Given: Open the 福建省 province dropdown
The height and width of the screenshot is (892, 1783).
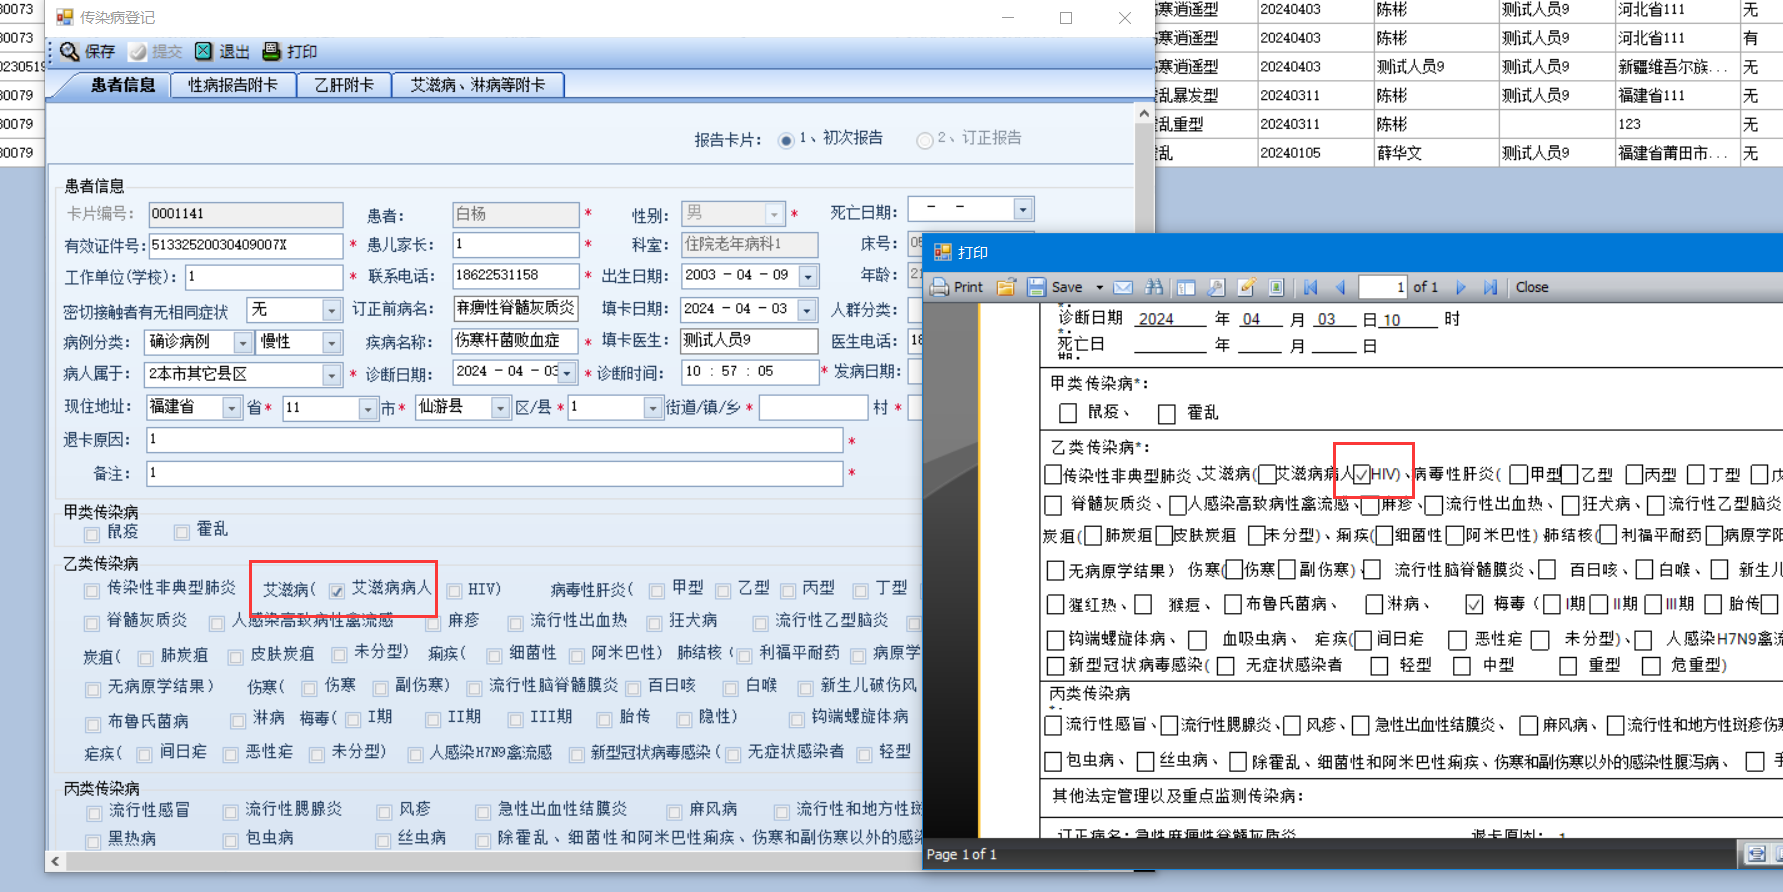Looking at the screenshot, I should (232, 408).
